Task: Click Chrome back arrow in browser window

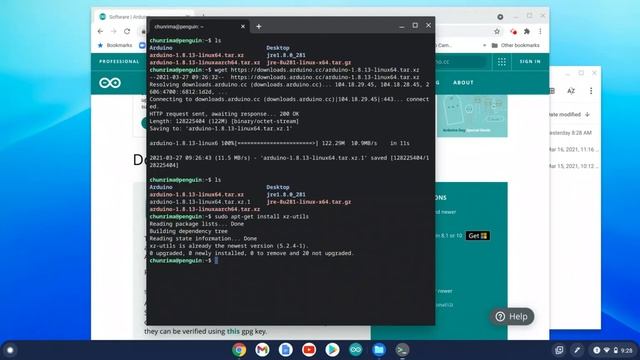Action: [100, 31]
